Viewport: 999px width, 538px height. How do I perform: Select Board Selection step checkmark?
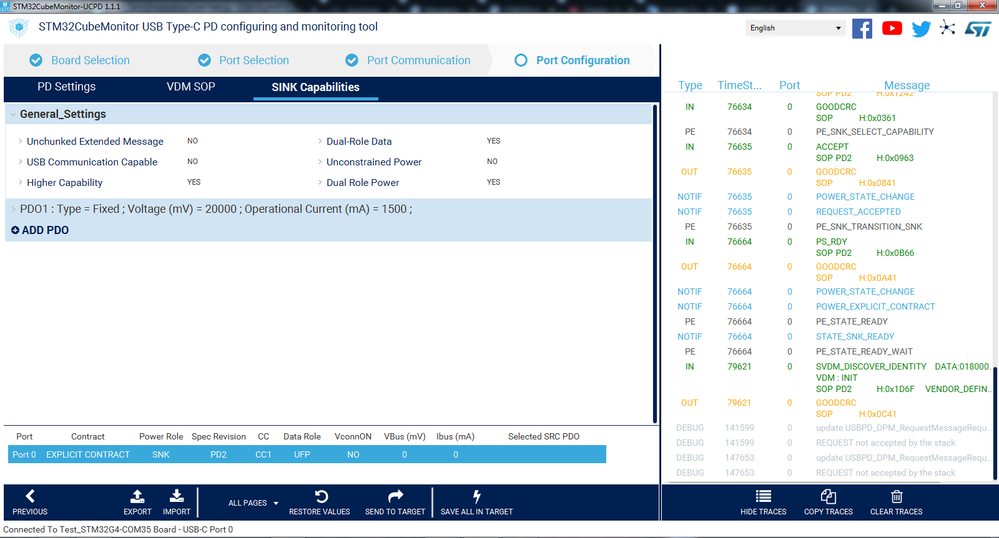pos(36,60)
